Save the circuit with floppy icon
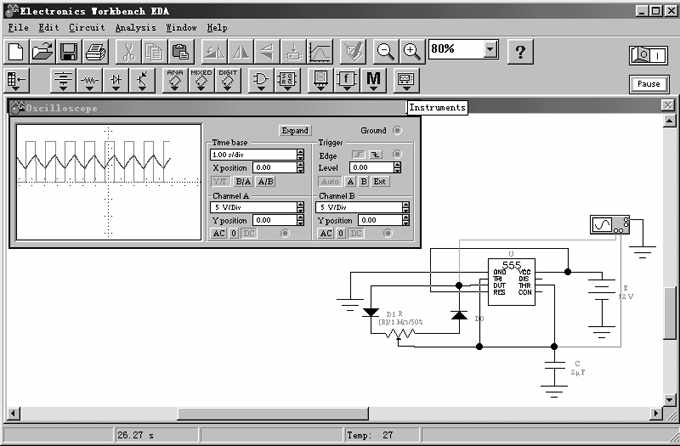Screen dimensions: 680x446 [69, 52]
